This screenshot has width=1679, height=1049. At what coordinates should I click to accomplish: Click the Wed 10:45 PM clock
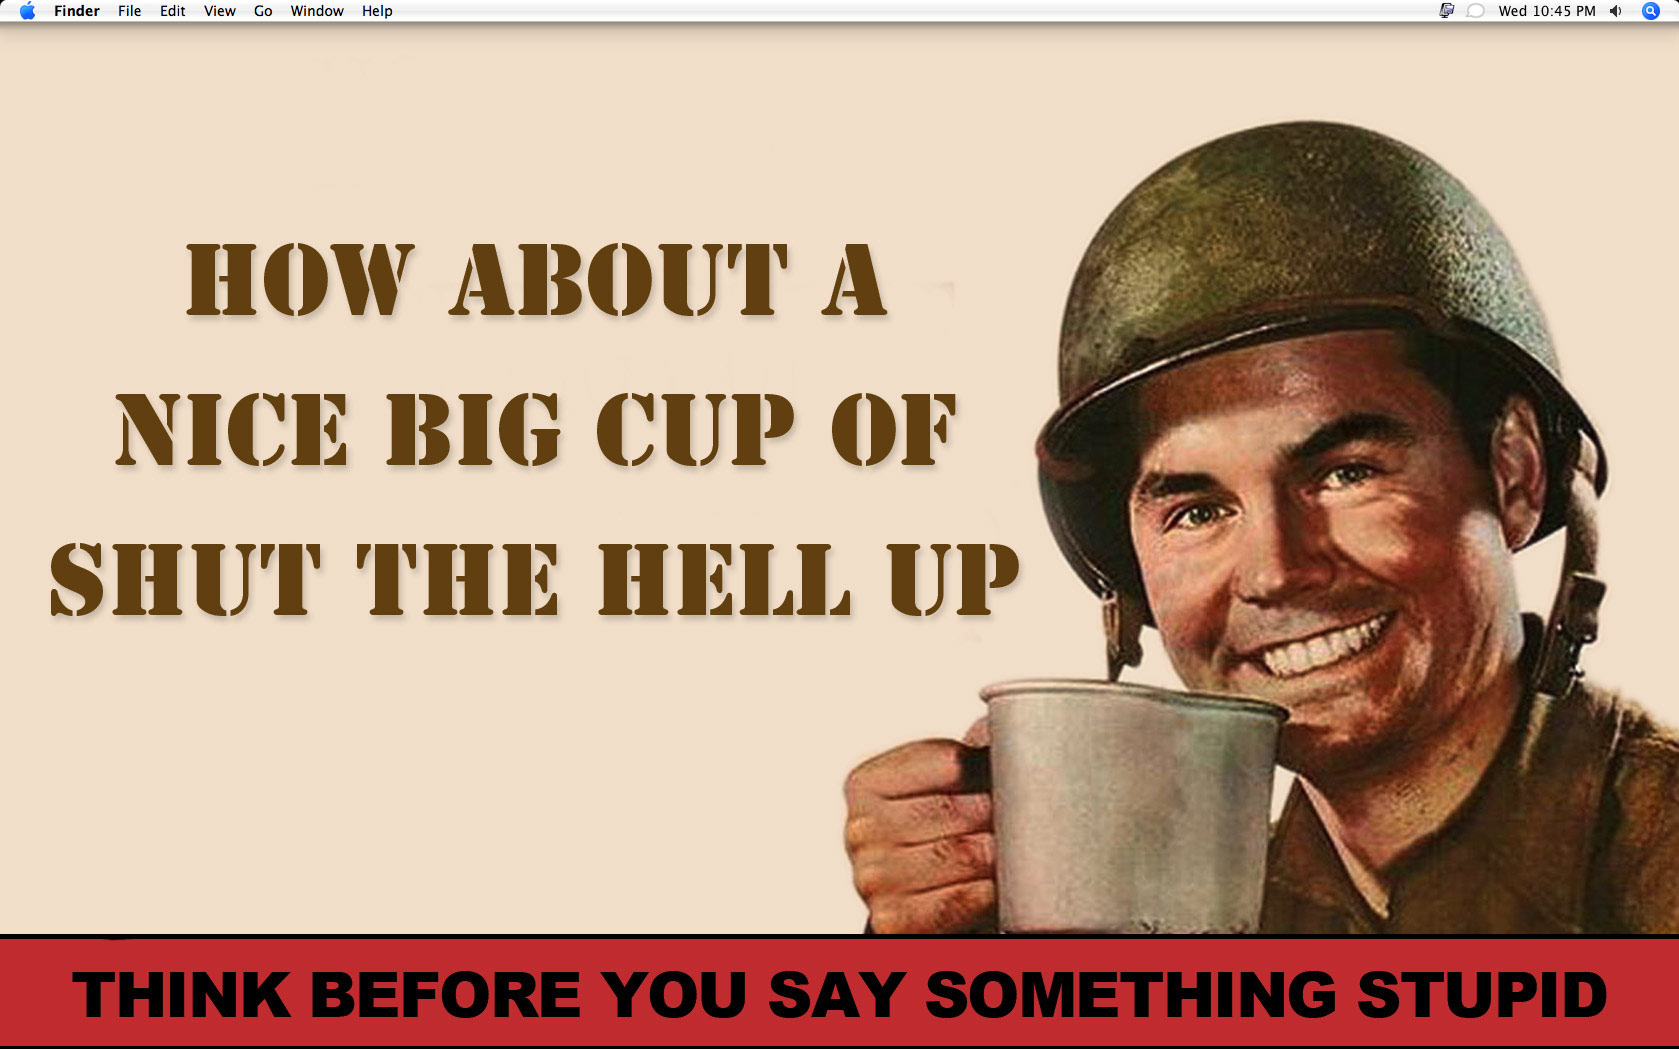point(1547,11)
